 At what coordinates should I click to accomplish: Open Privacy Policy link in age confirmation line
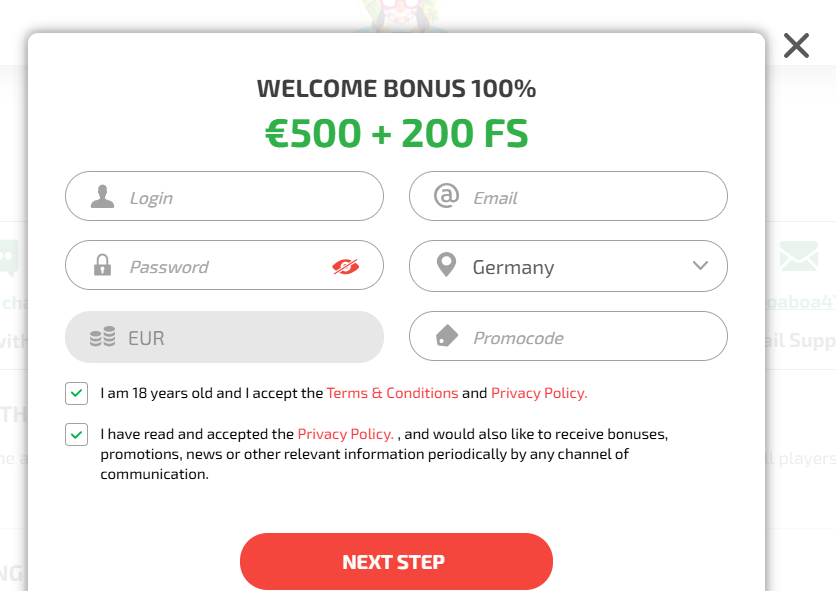tap(538, 393)
